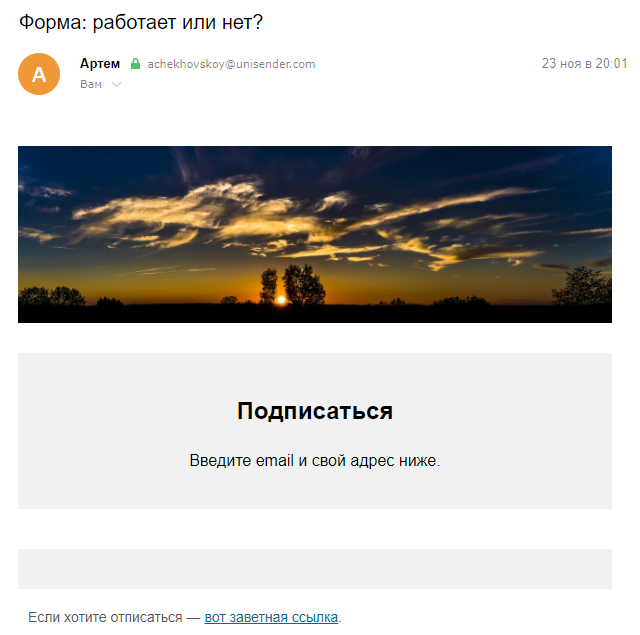Click the orange sender avatar with letter A
The width and height of the screenshot is (640, 635).
(39, 74)
